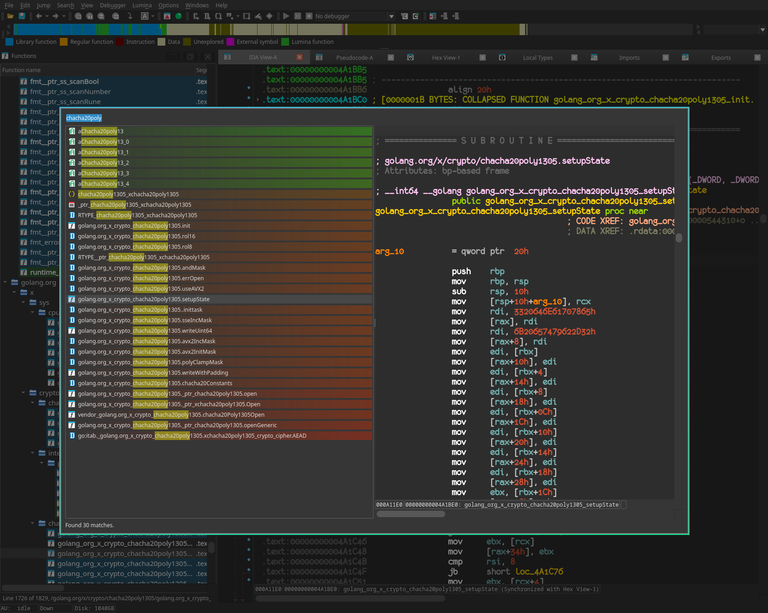Click the function icon of writeWithPadding result
The height and width of the screenshot is (613, 768).
[72, 373]
